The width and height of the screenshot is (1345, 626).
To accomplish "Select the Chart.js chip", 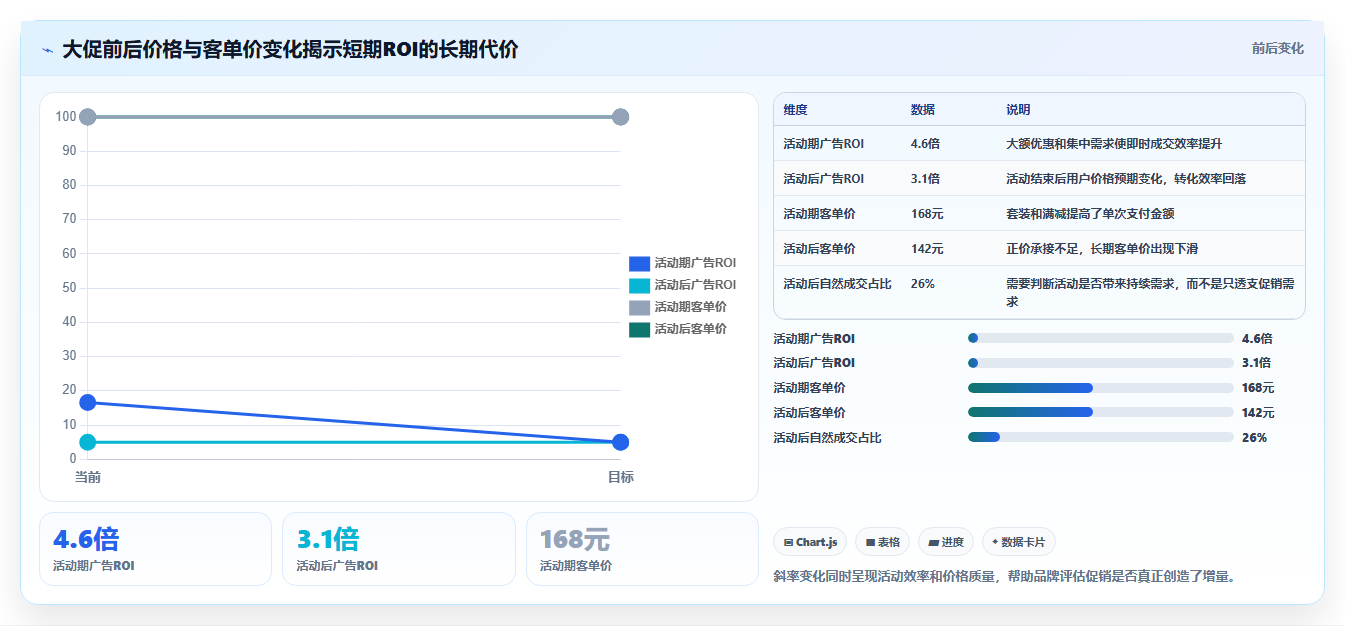I will tap(810, 542).
